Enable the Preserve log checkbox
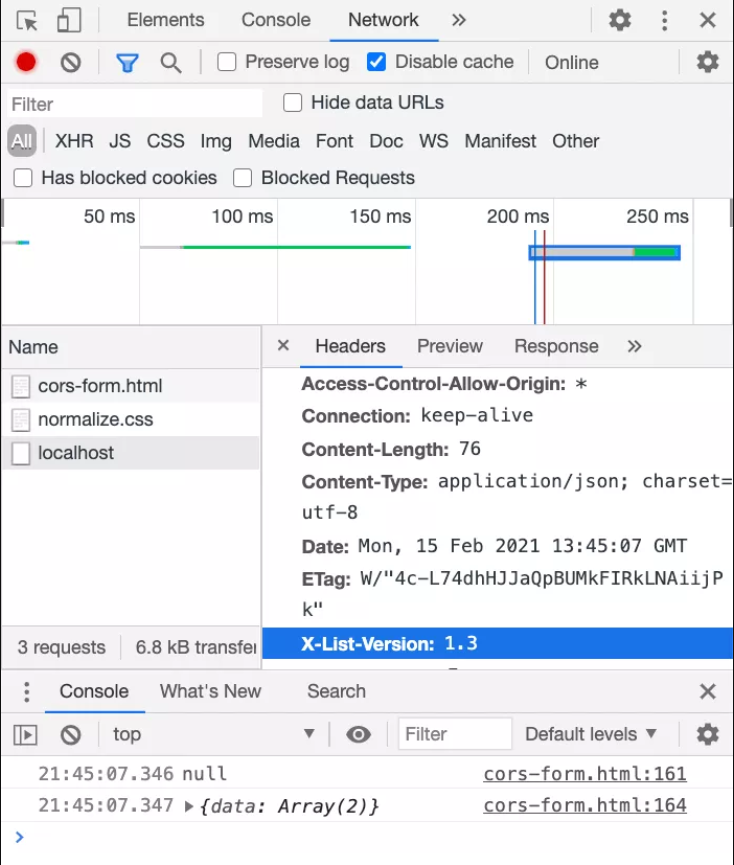 click(x=227, y=62)
